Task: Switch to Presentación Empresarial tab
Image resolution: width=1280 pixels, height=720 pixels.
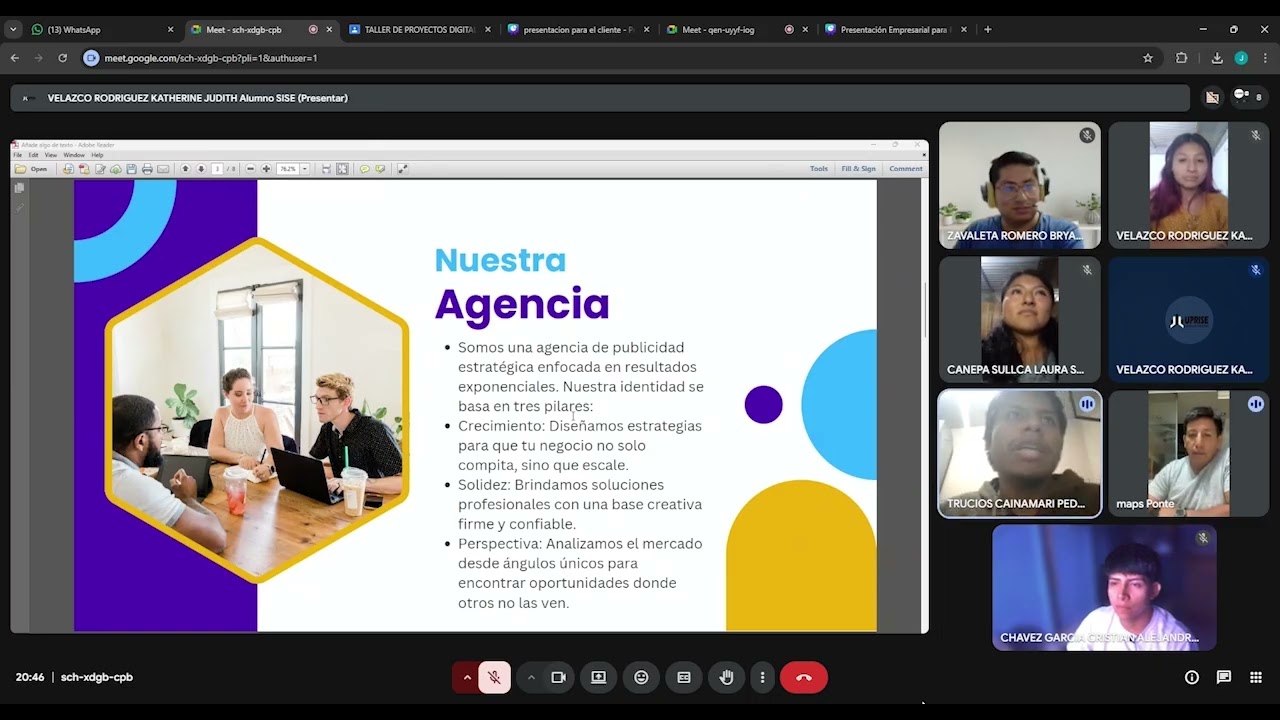Action: point(893,30)
